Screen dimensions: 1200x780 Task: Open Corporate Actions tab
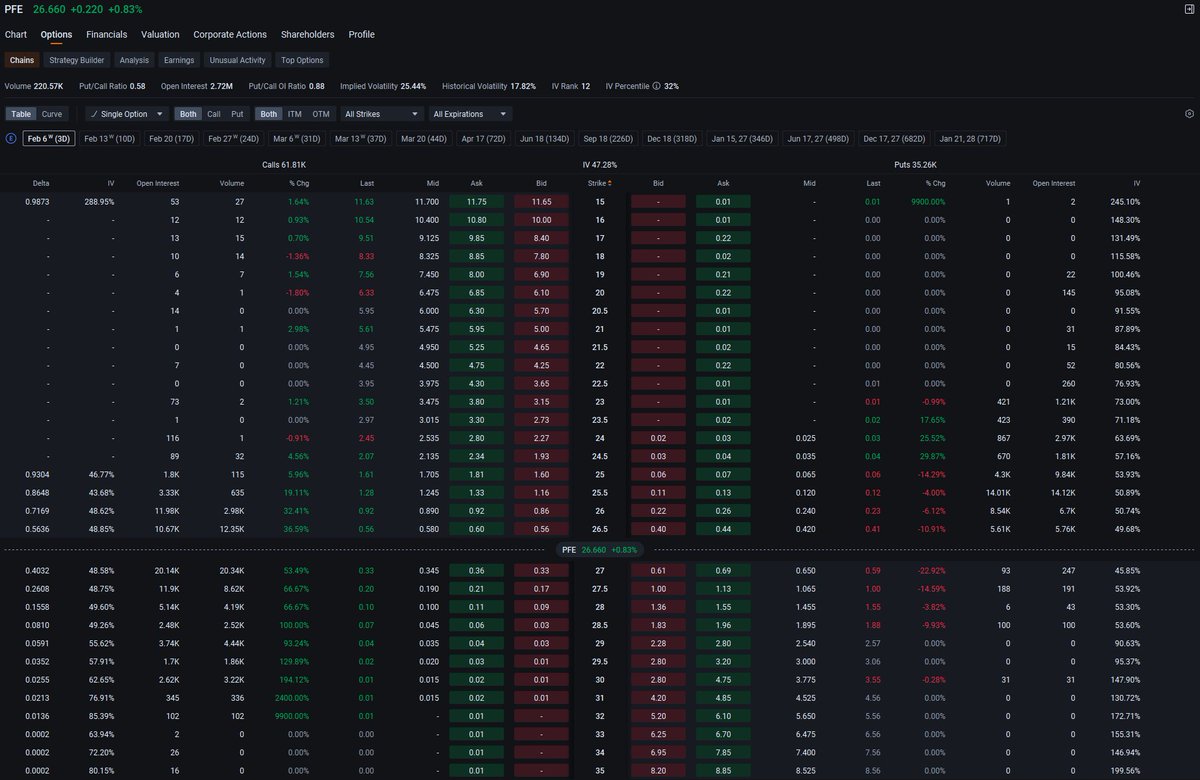pyautogui.click(x=230, y=34)
